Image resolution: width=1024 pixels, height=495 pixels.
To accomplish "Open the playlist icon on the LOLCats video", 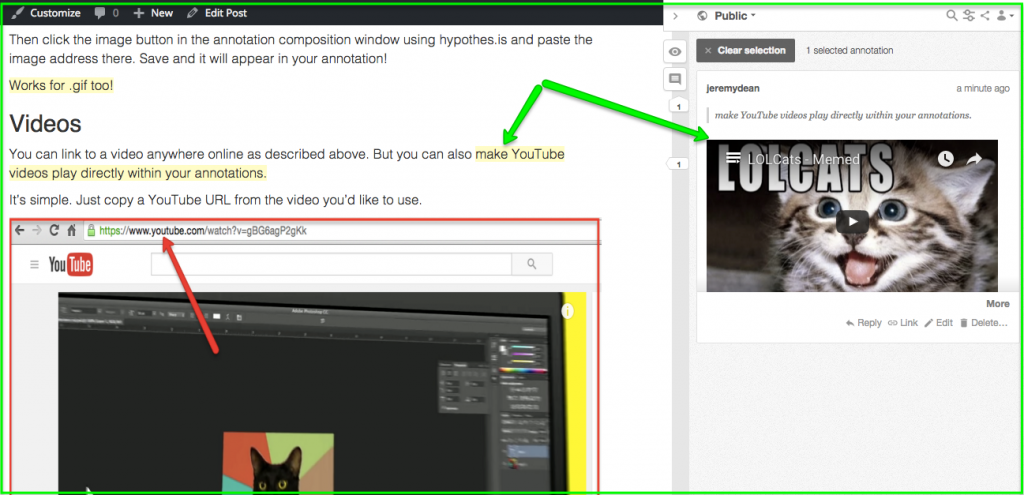I will coord(733,157).
